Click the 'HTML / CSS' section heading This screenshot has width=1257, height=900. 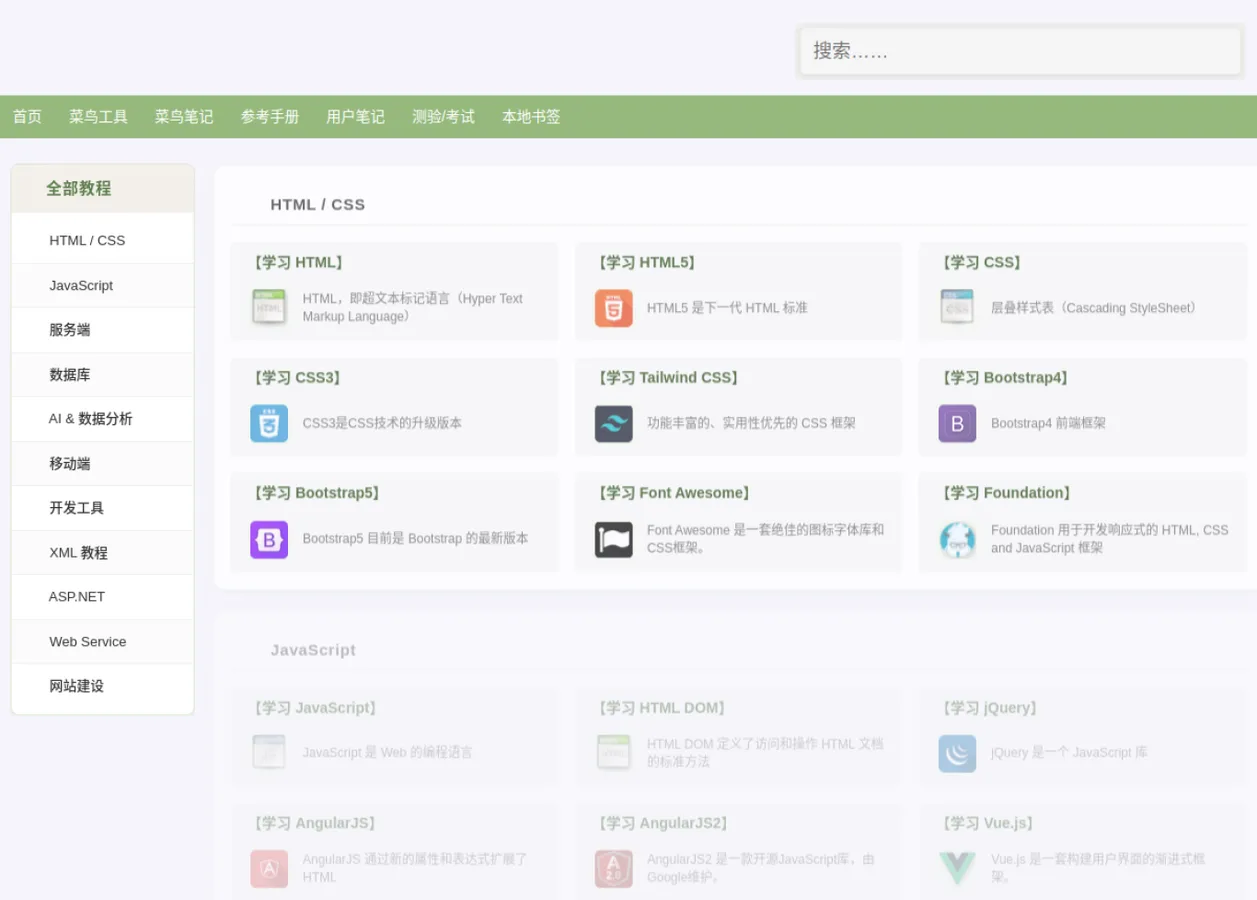[318, 205]
